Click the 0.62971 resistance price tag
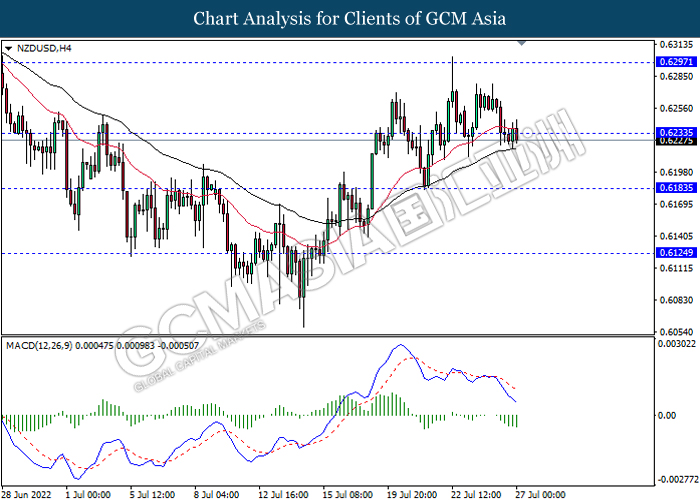The image size is (700, 500). (x=676, y=62)
